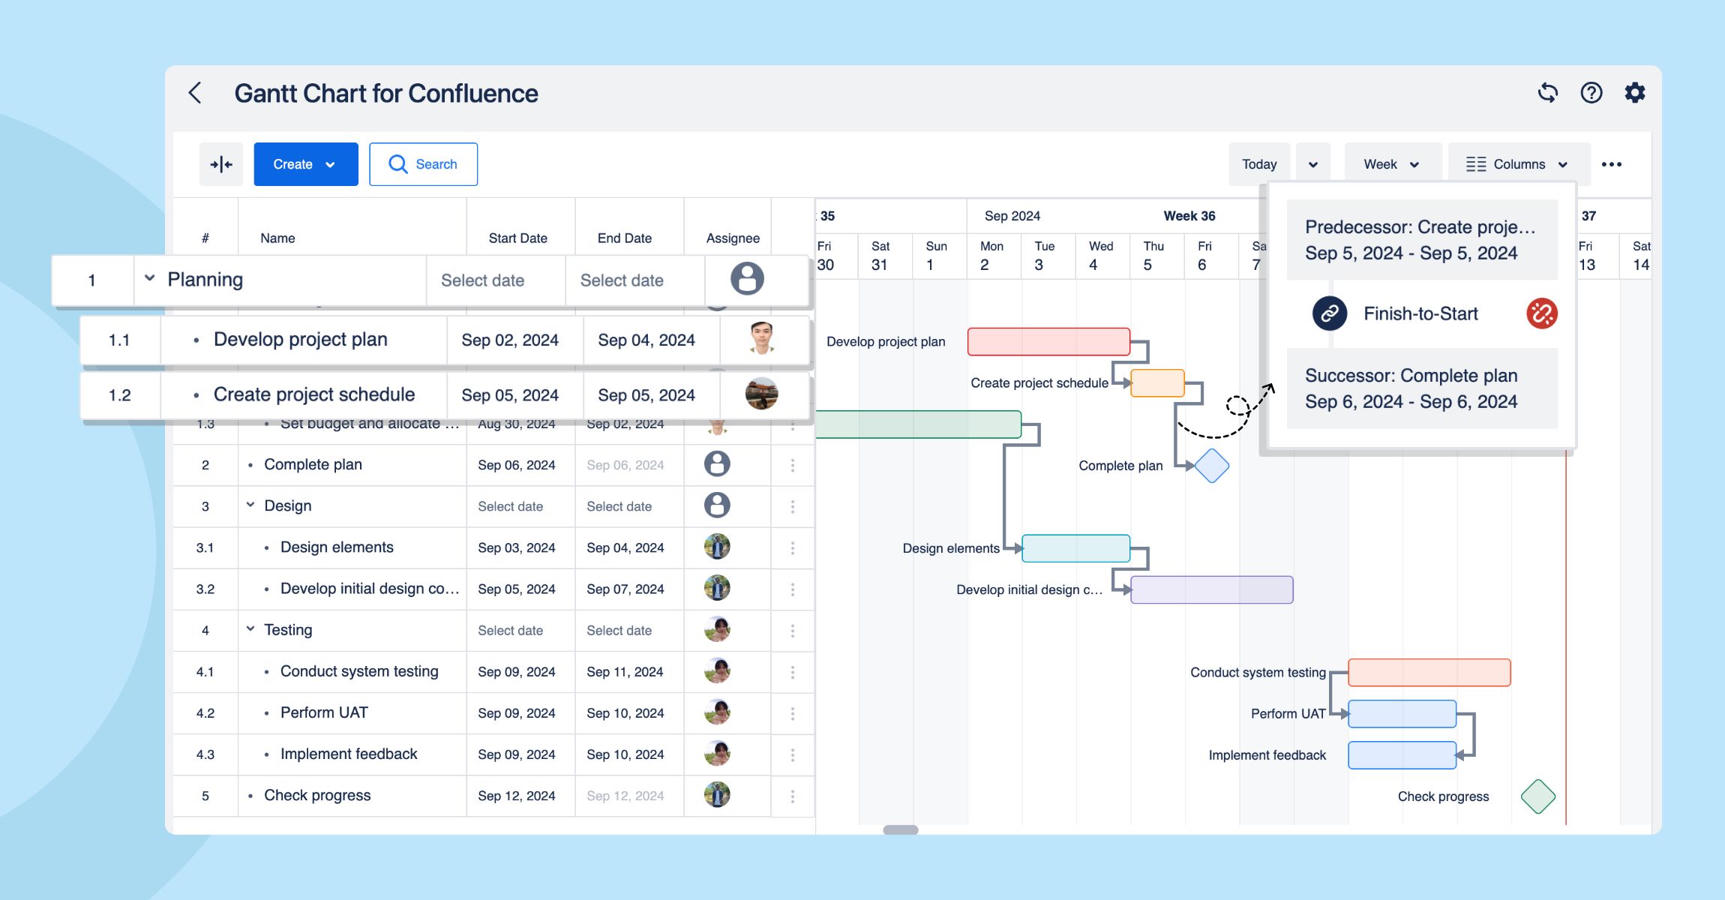The width and height of the screenshot is (1725, 900).
Task: Click the Implement feedback blue bar
Action: 1402,755
